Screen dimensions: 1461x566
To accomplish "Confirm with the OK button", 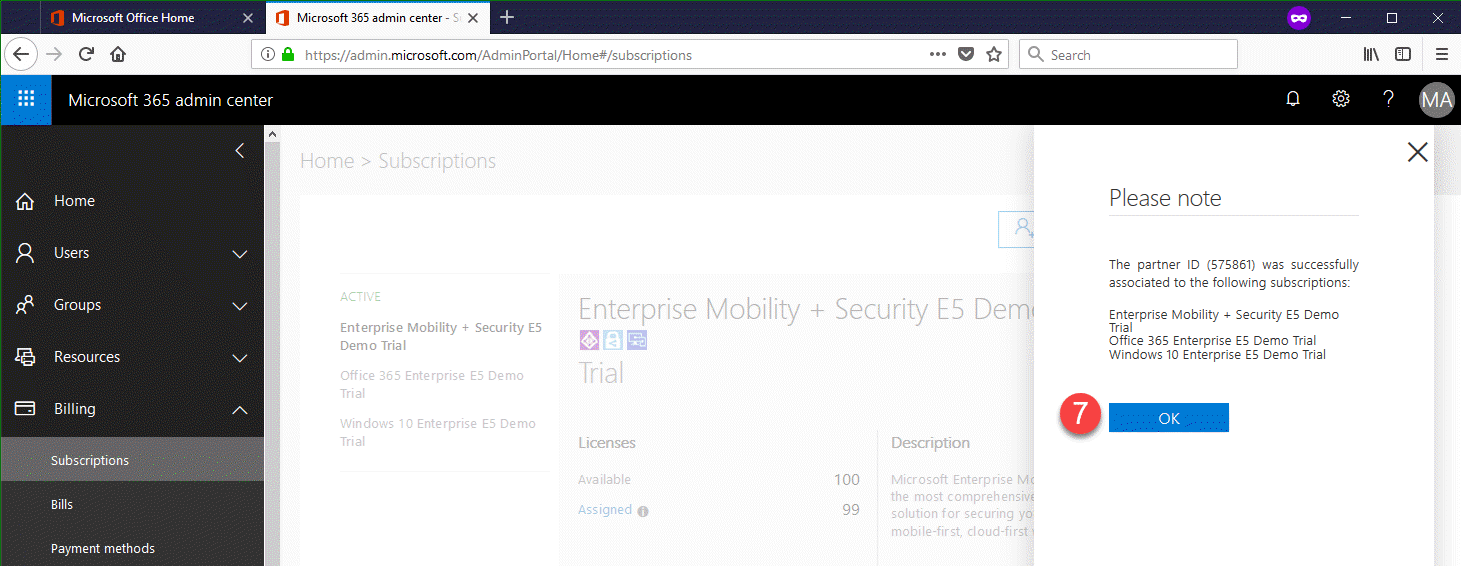I will click(x=1169, y=418).
